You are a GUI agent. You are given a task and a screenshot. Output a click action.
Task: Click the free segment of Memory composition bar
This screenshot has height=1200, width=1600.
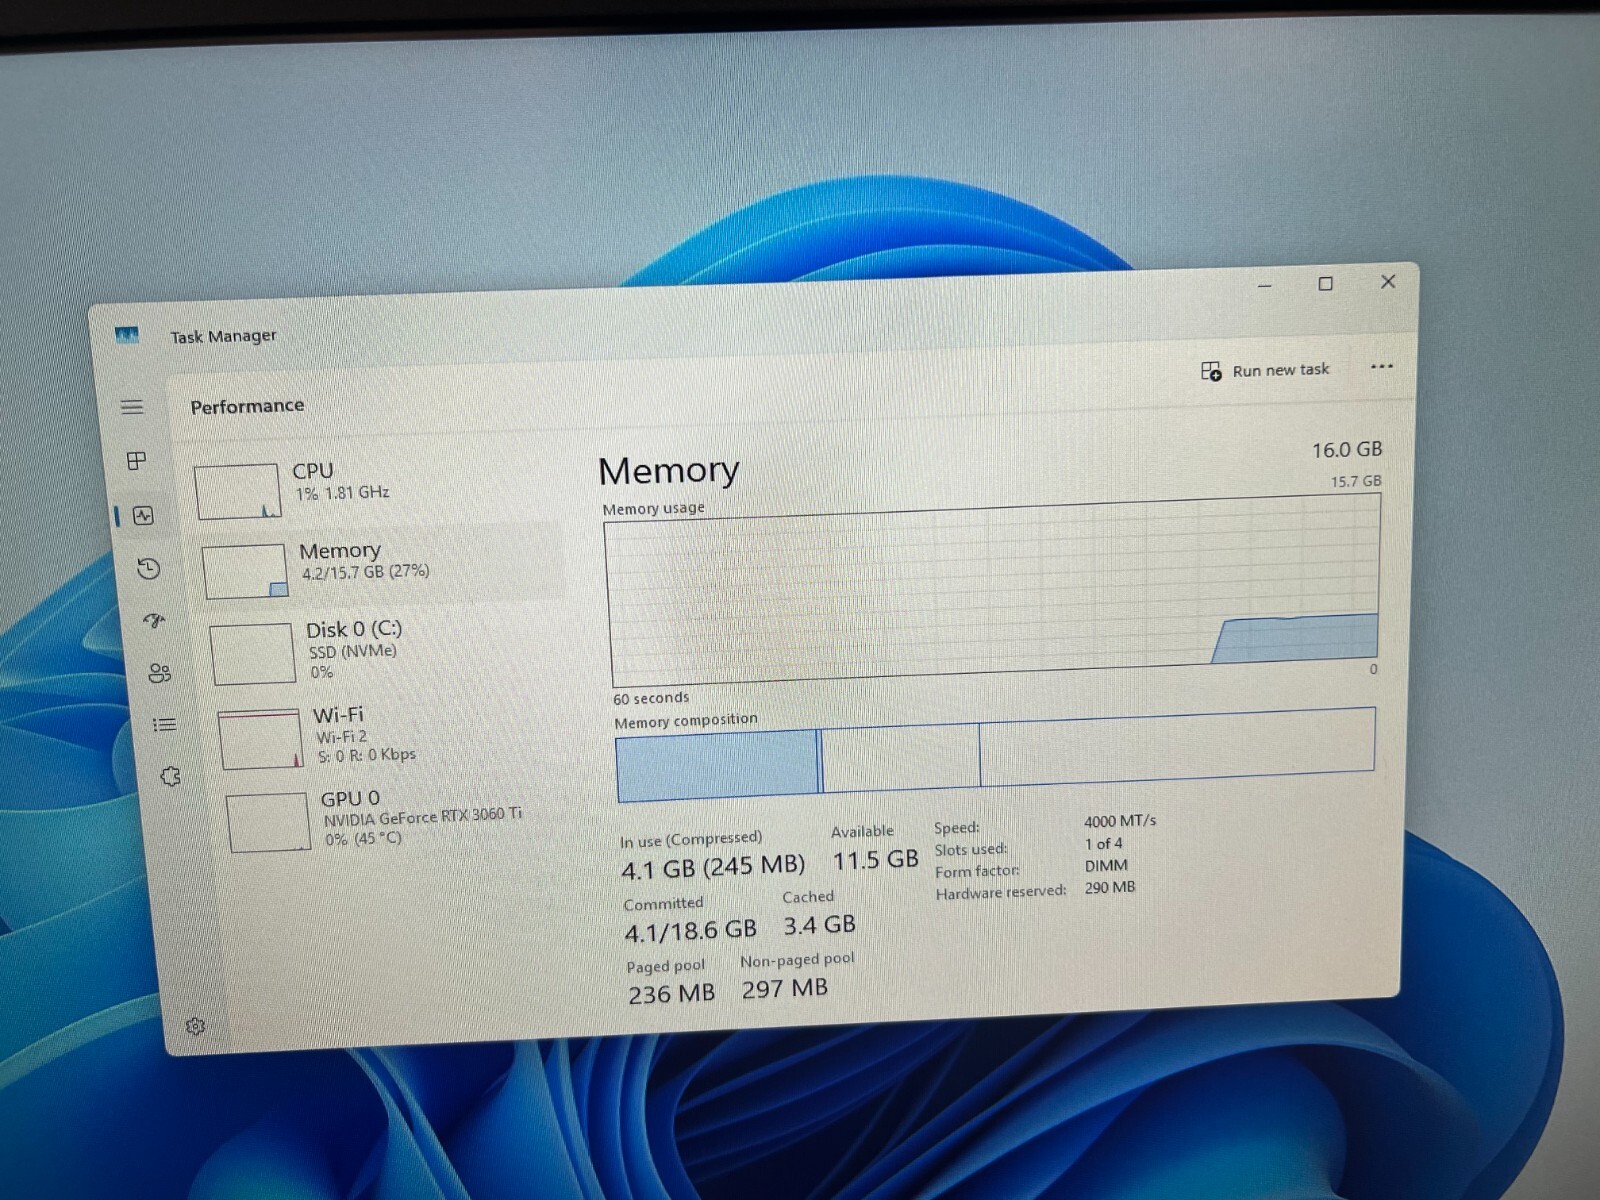[x=1177, y=745]
